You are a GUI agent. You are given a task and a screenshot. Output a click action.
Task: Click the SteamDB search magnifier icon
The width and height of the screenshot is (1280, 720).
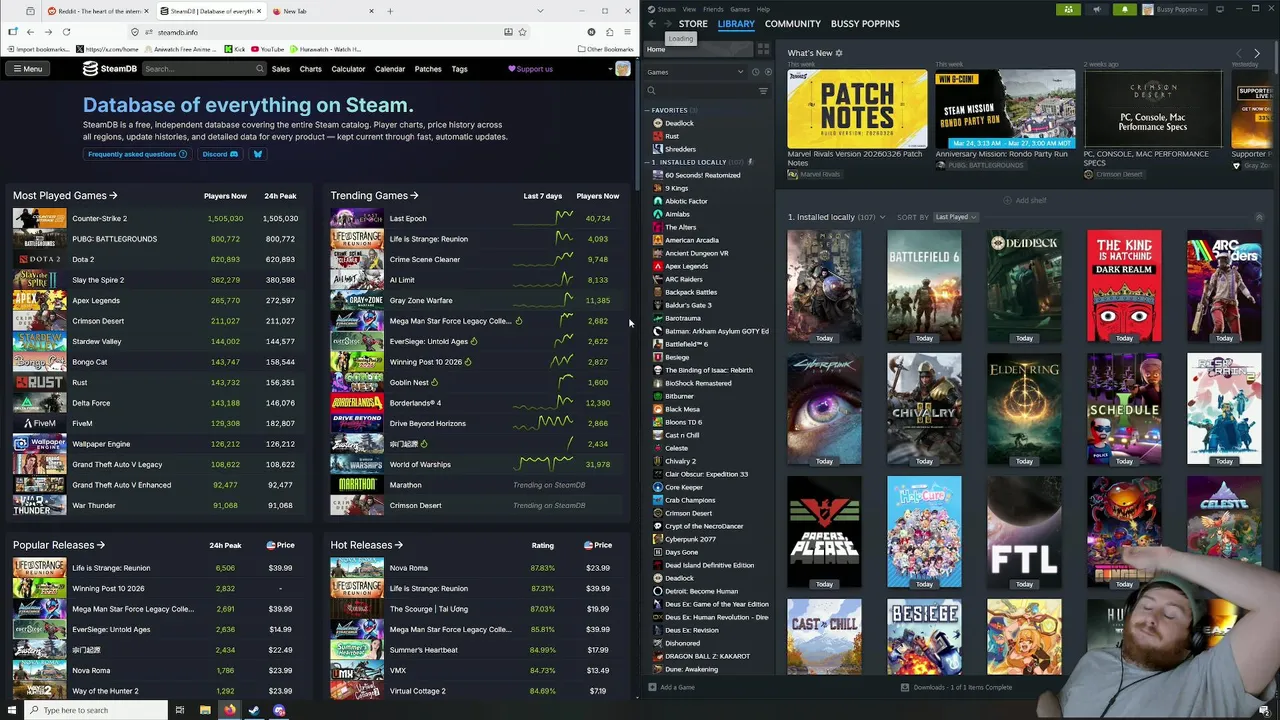point(260,69)
